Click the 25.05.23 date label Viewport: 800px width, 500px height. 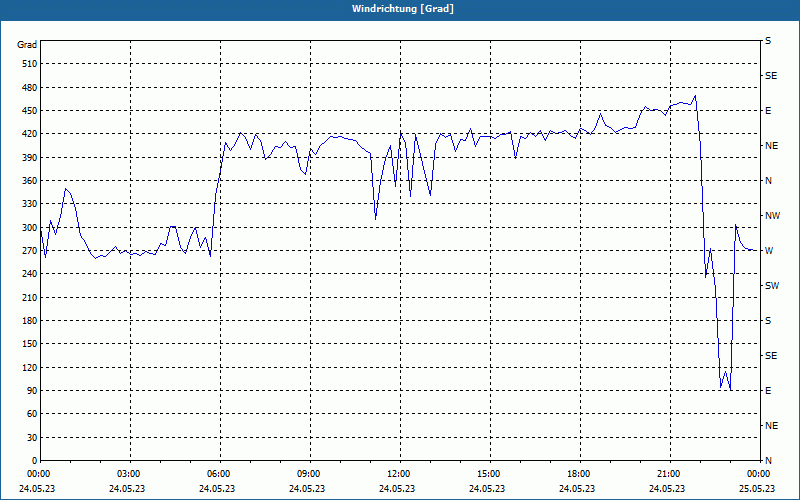(757, 488)
